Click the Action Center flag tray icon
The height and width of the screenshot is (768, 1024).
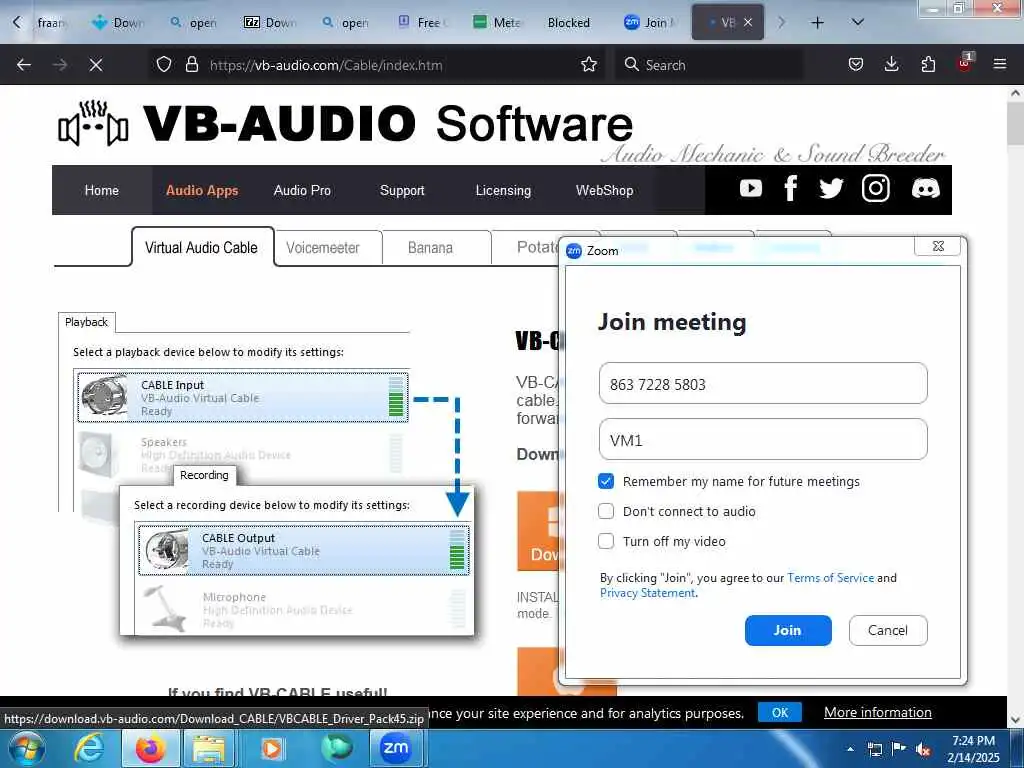pyautogui.click(x=899, y=749)
